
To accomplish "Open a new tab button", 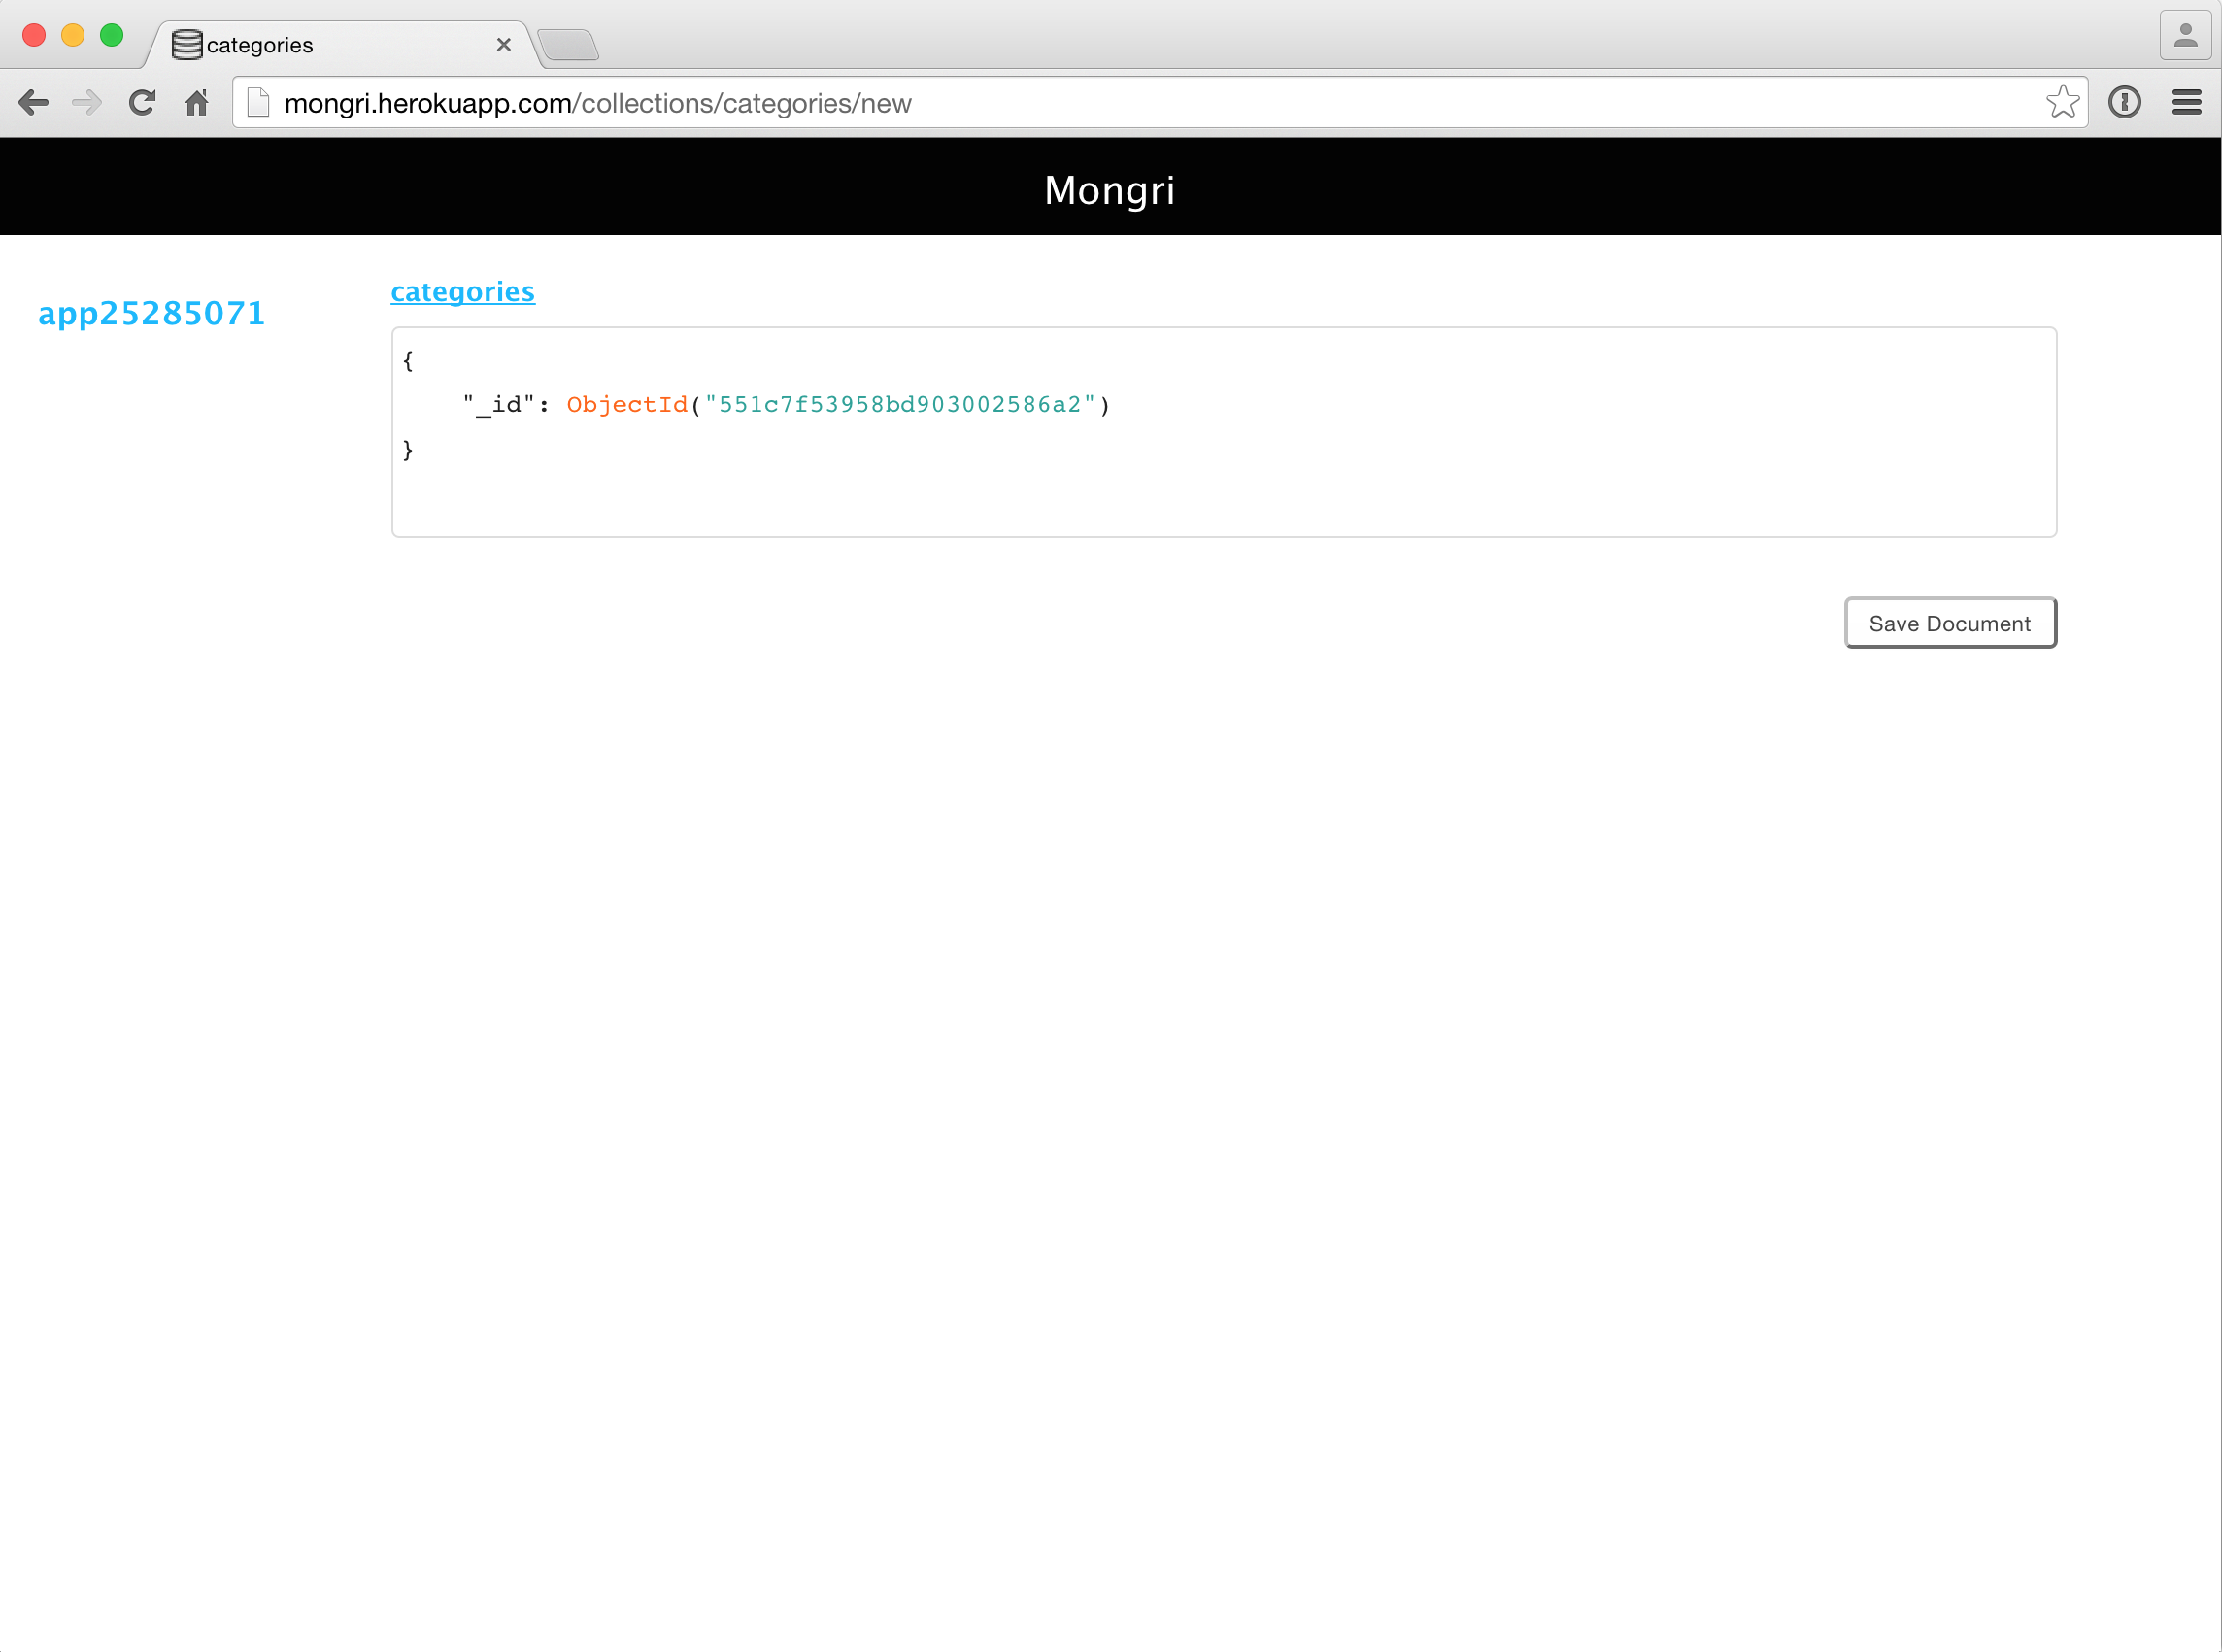I will click(568, 45).
